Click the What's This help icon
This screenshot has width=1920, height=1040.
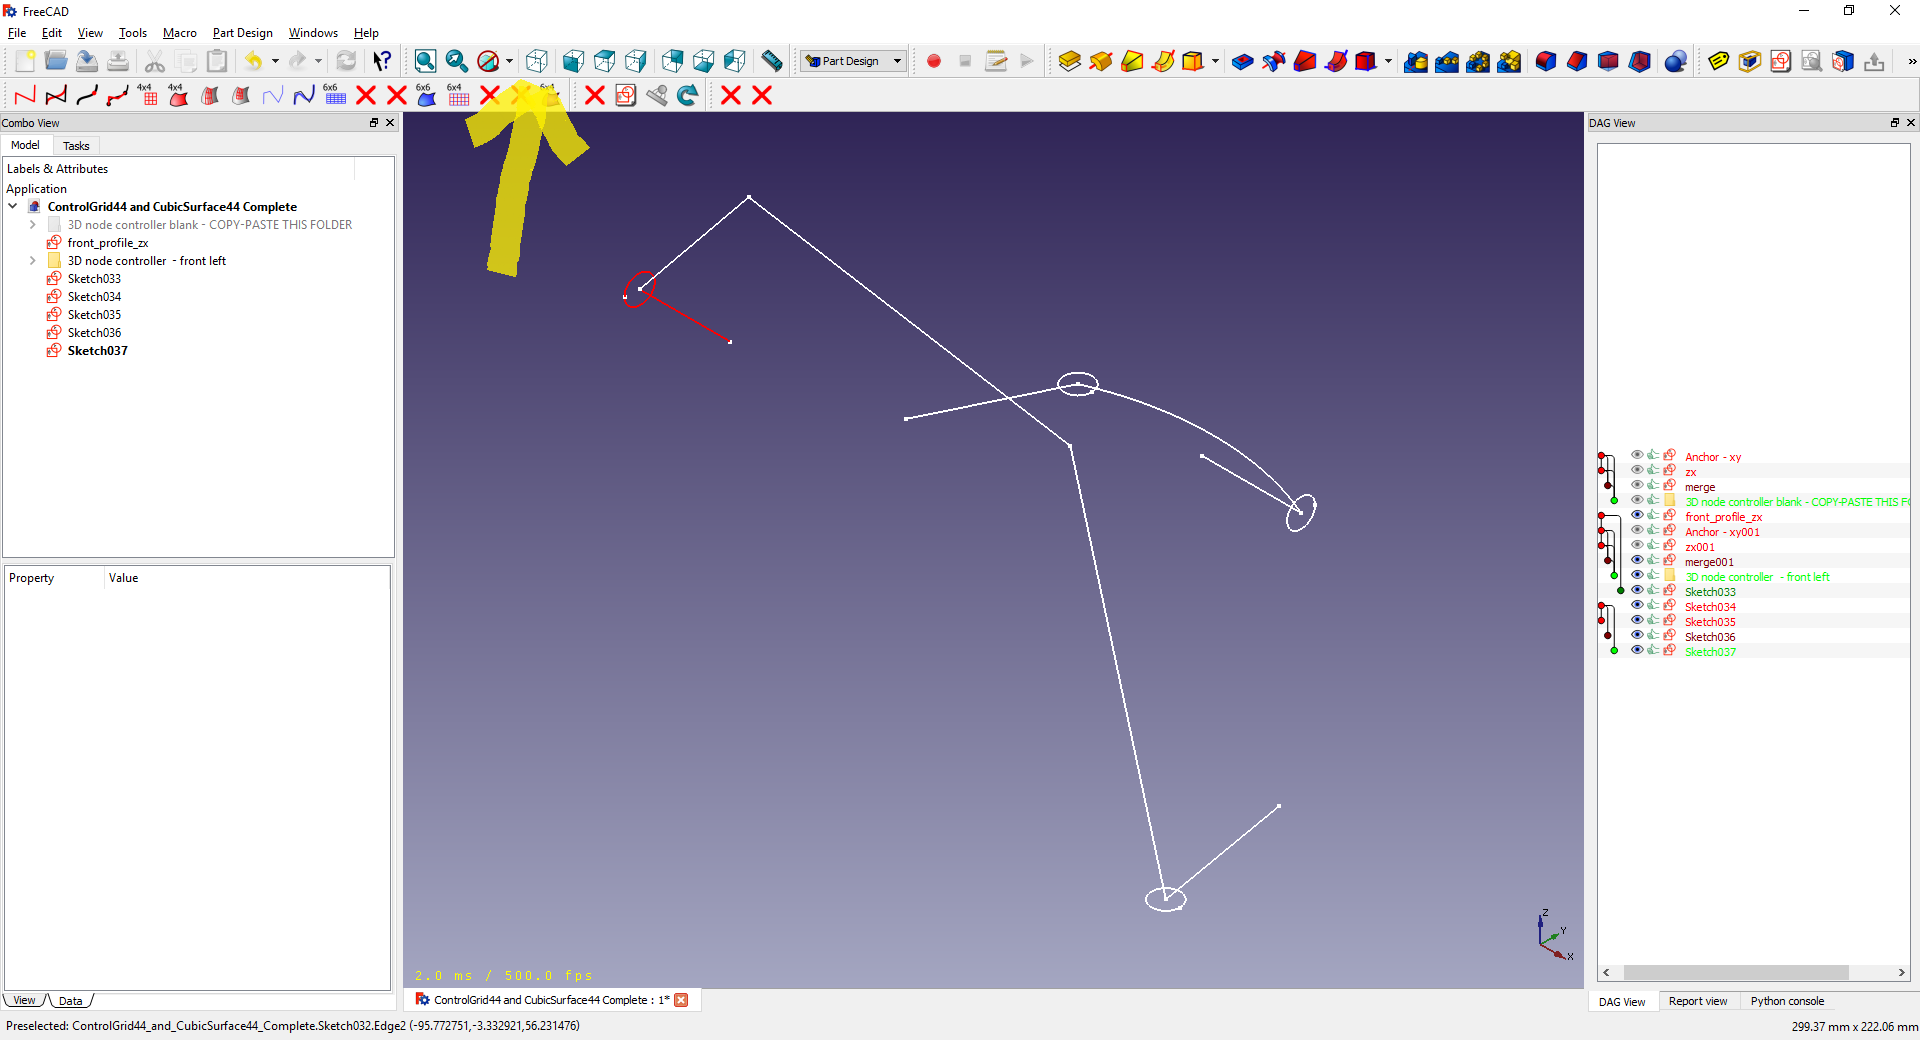382,61
